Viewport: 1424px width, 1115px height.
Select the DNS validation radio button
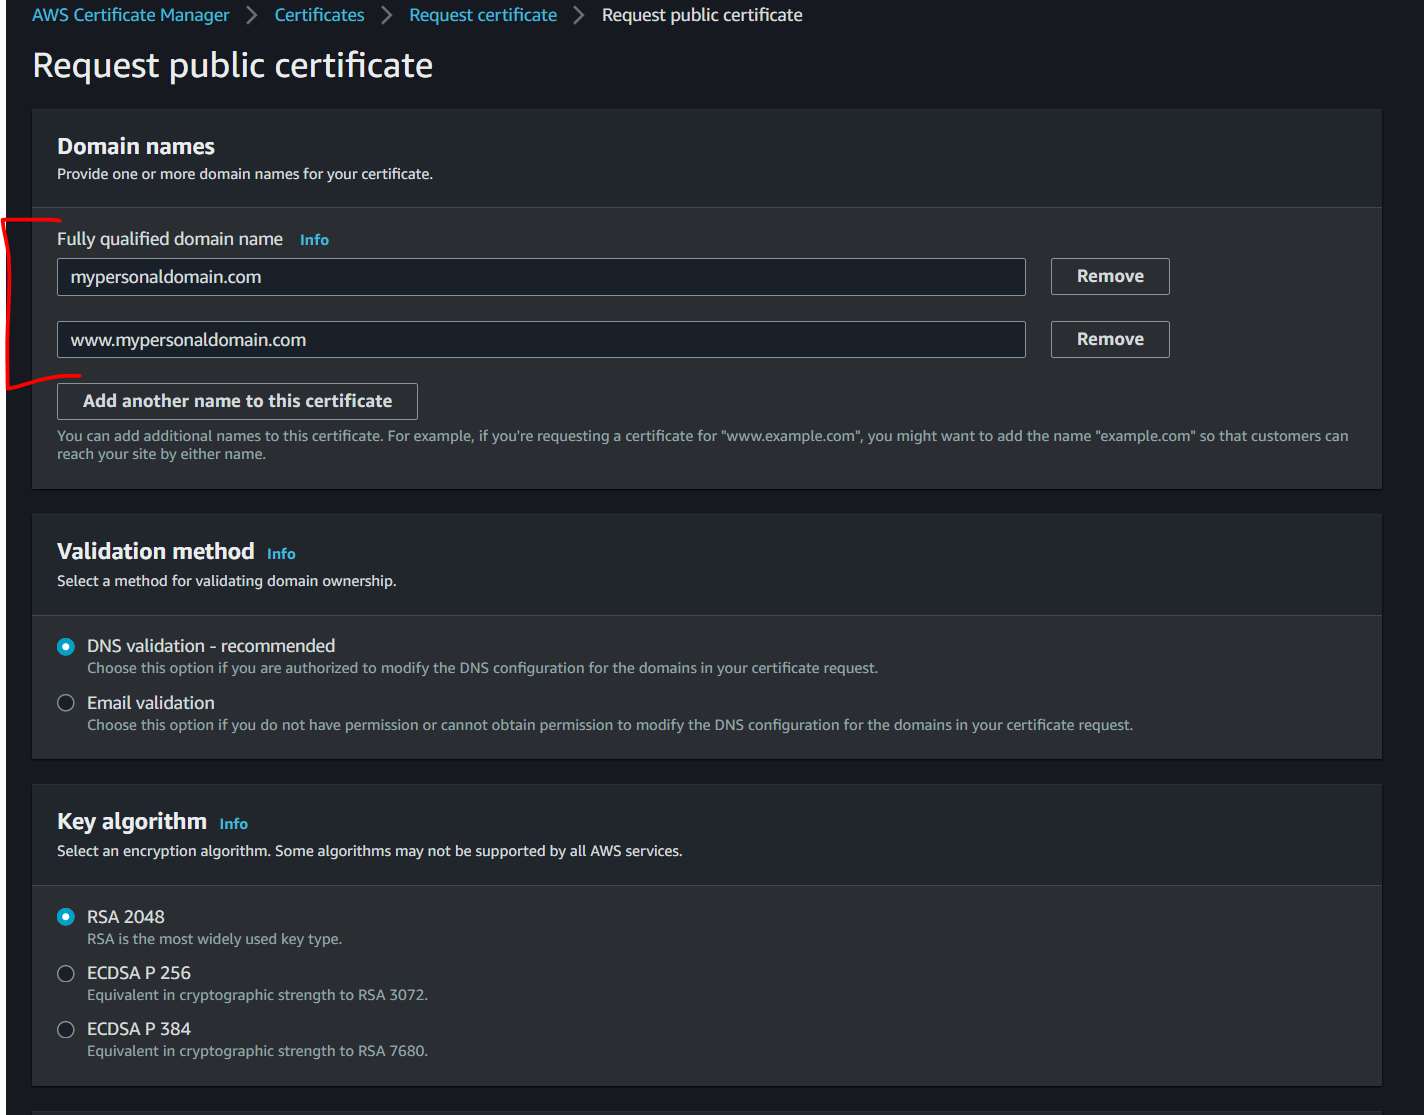(x=65, y=646)
